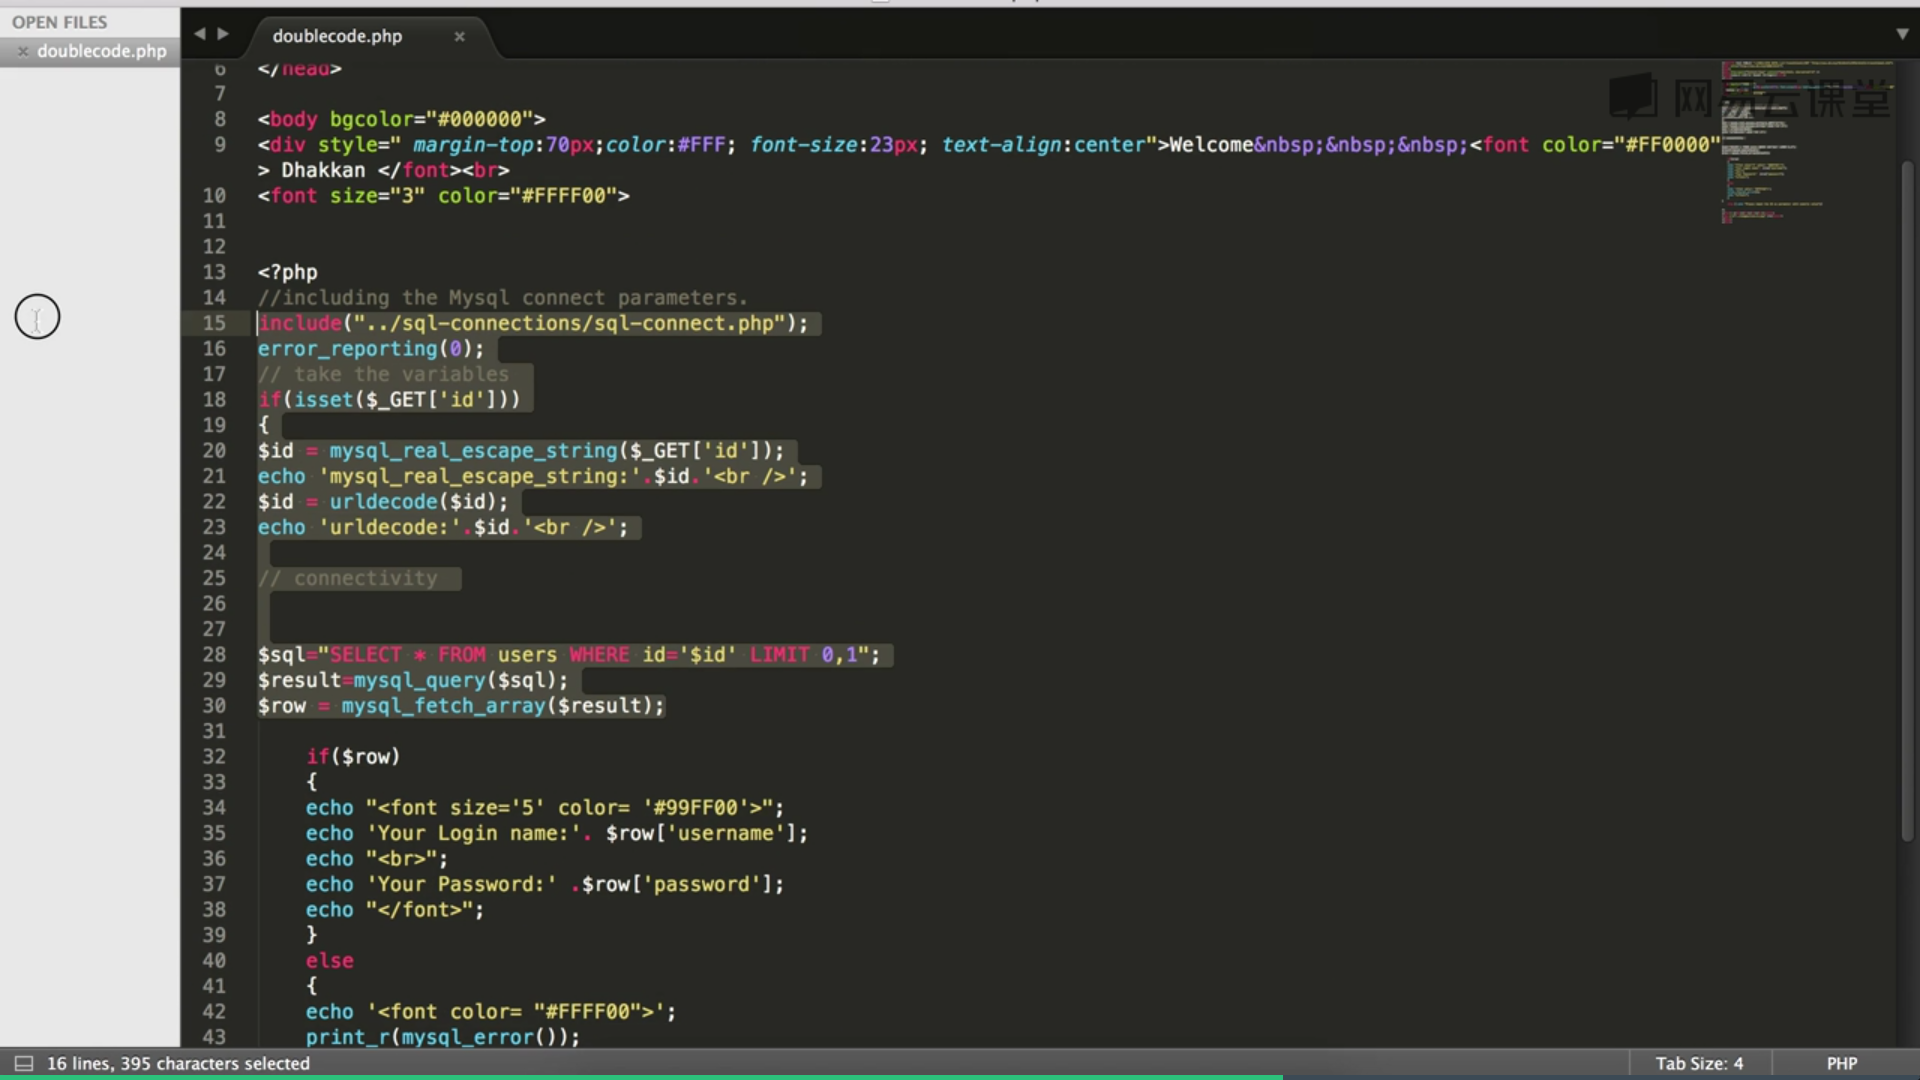
Task: Click the selection status text in status bar
Action: [x=178, y=1063]
